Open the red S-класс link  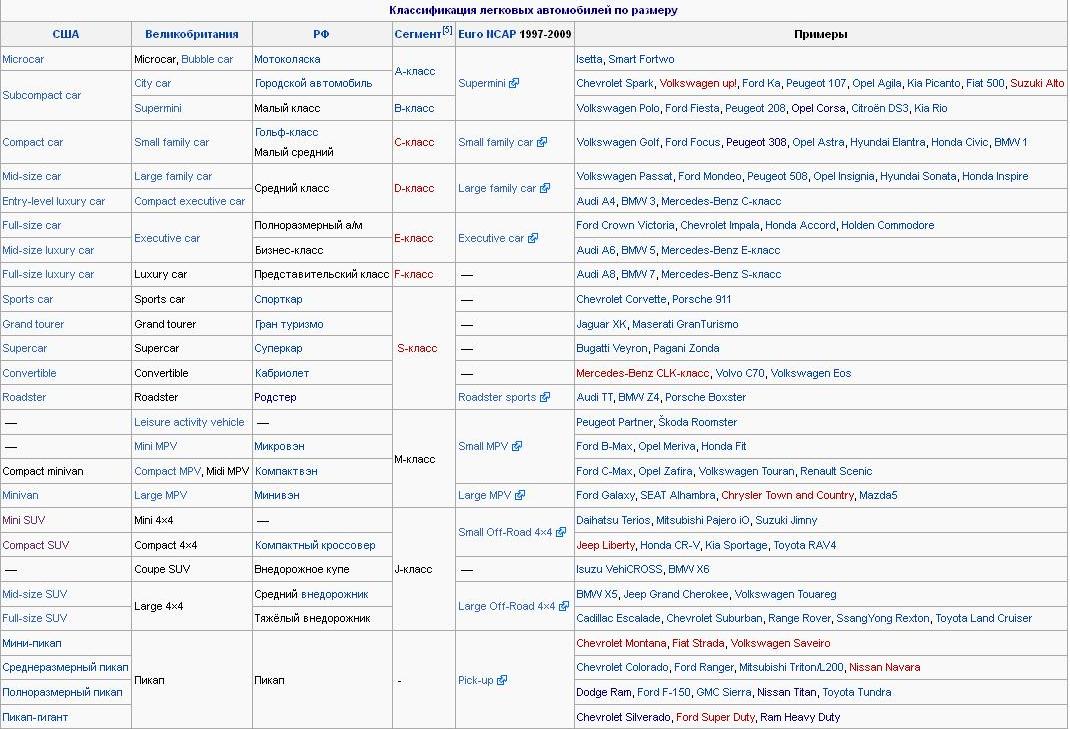(x=418, y=349)
